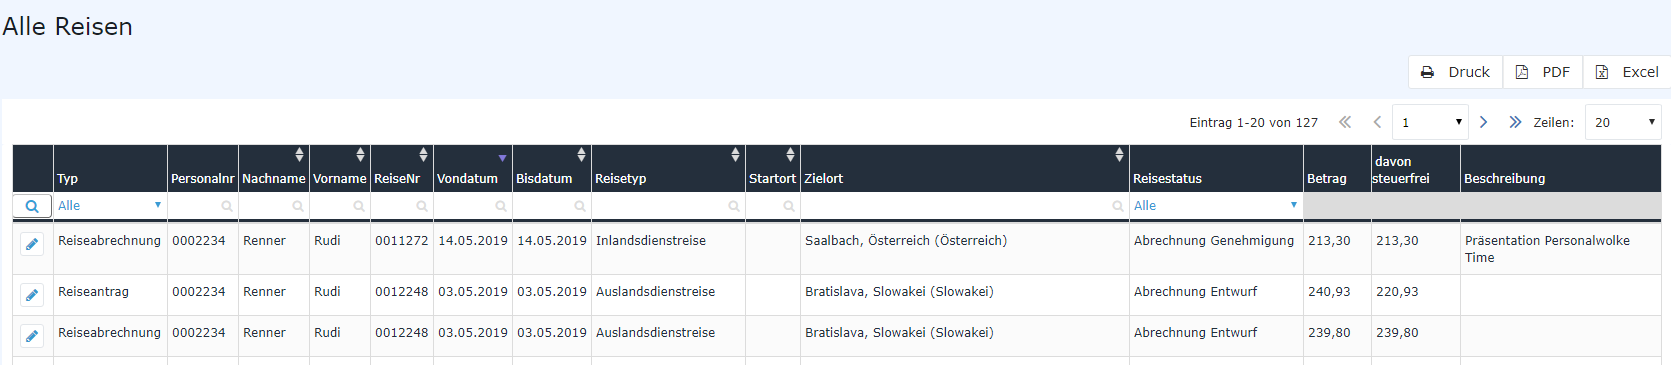Open the Reisestatus filter dropdown
The width and height of the screenshot is (1671, 365).
tap(1216, 206)
